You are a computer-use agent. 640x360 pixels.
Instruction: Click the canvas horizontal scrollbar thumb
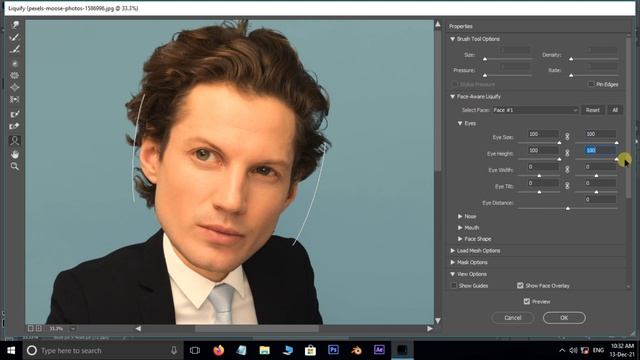[x=256, y=329]
